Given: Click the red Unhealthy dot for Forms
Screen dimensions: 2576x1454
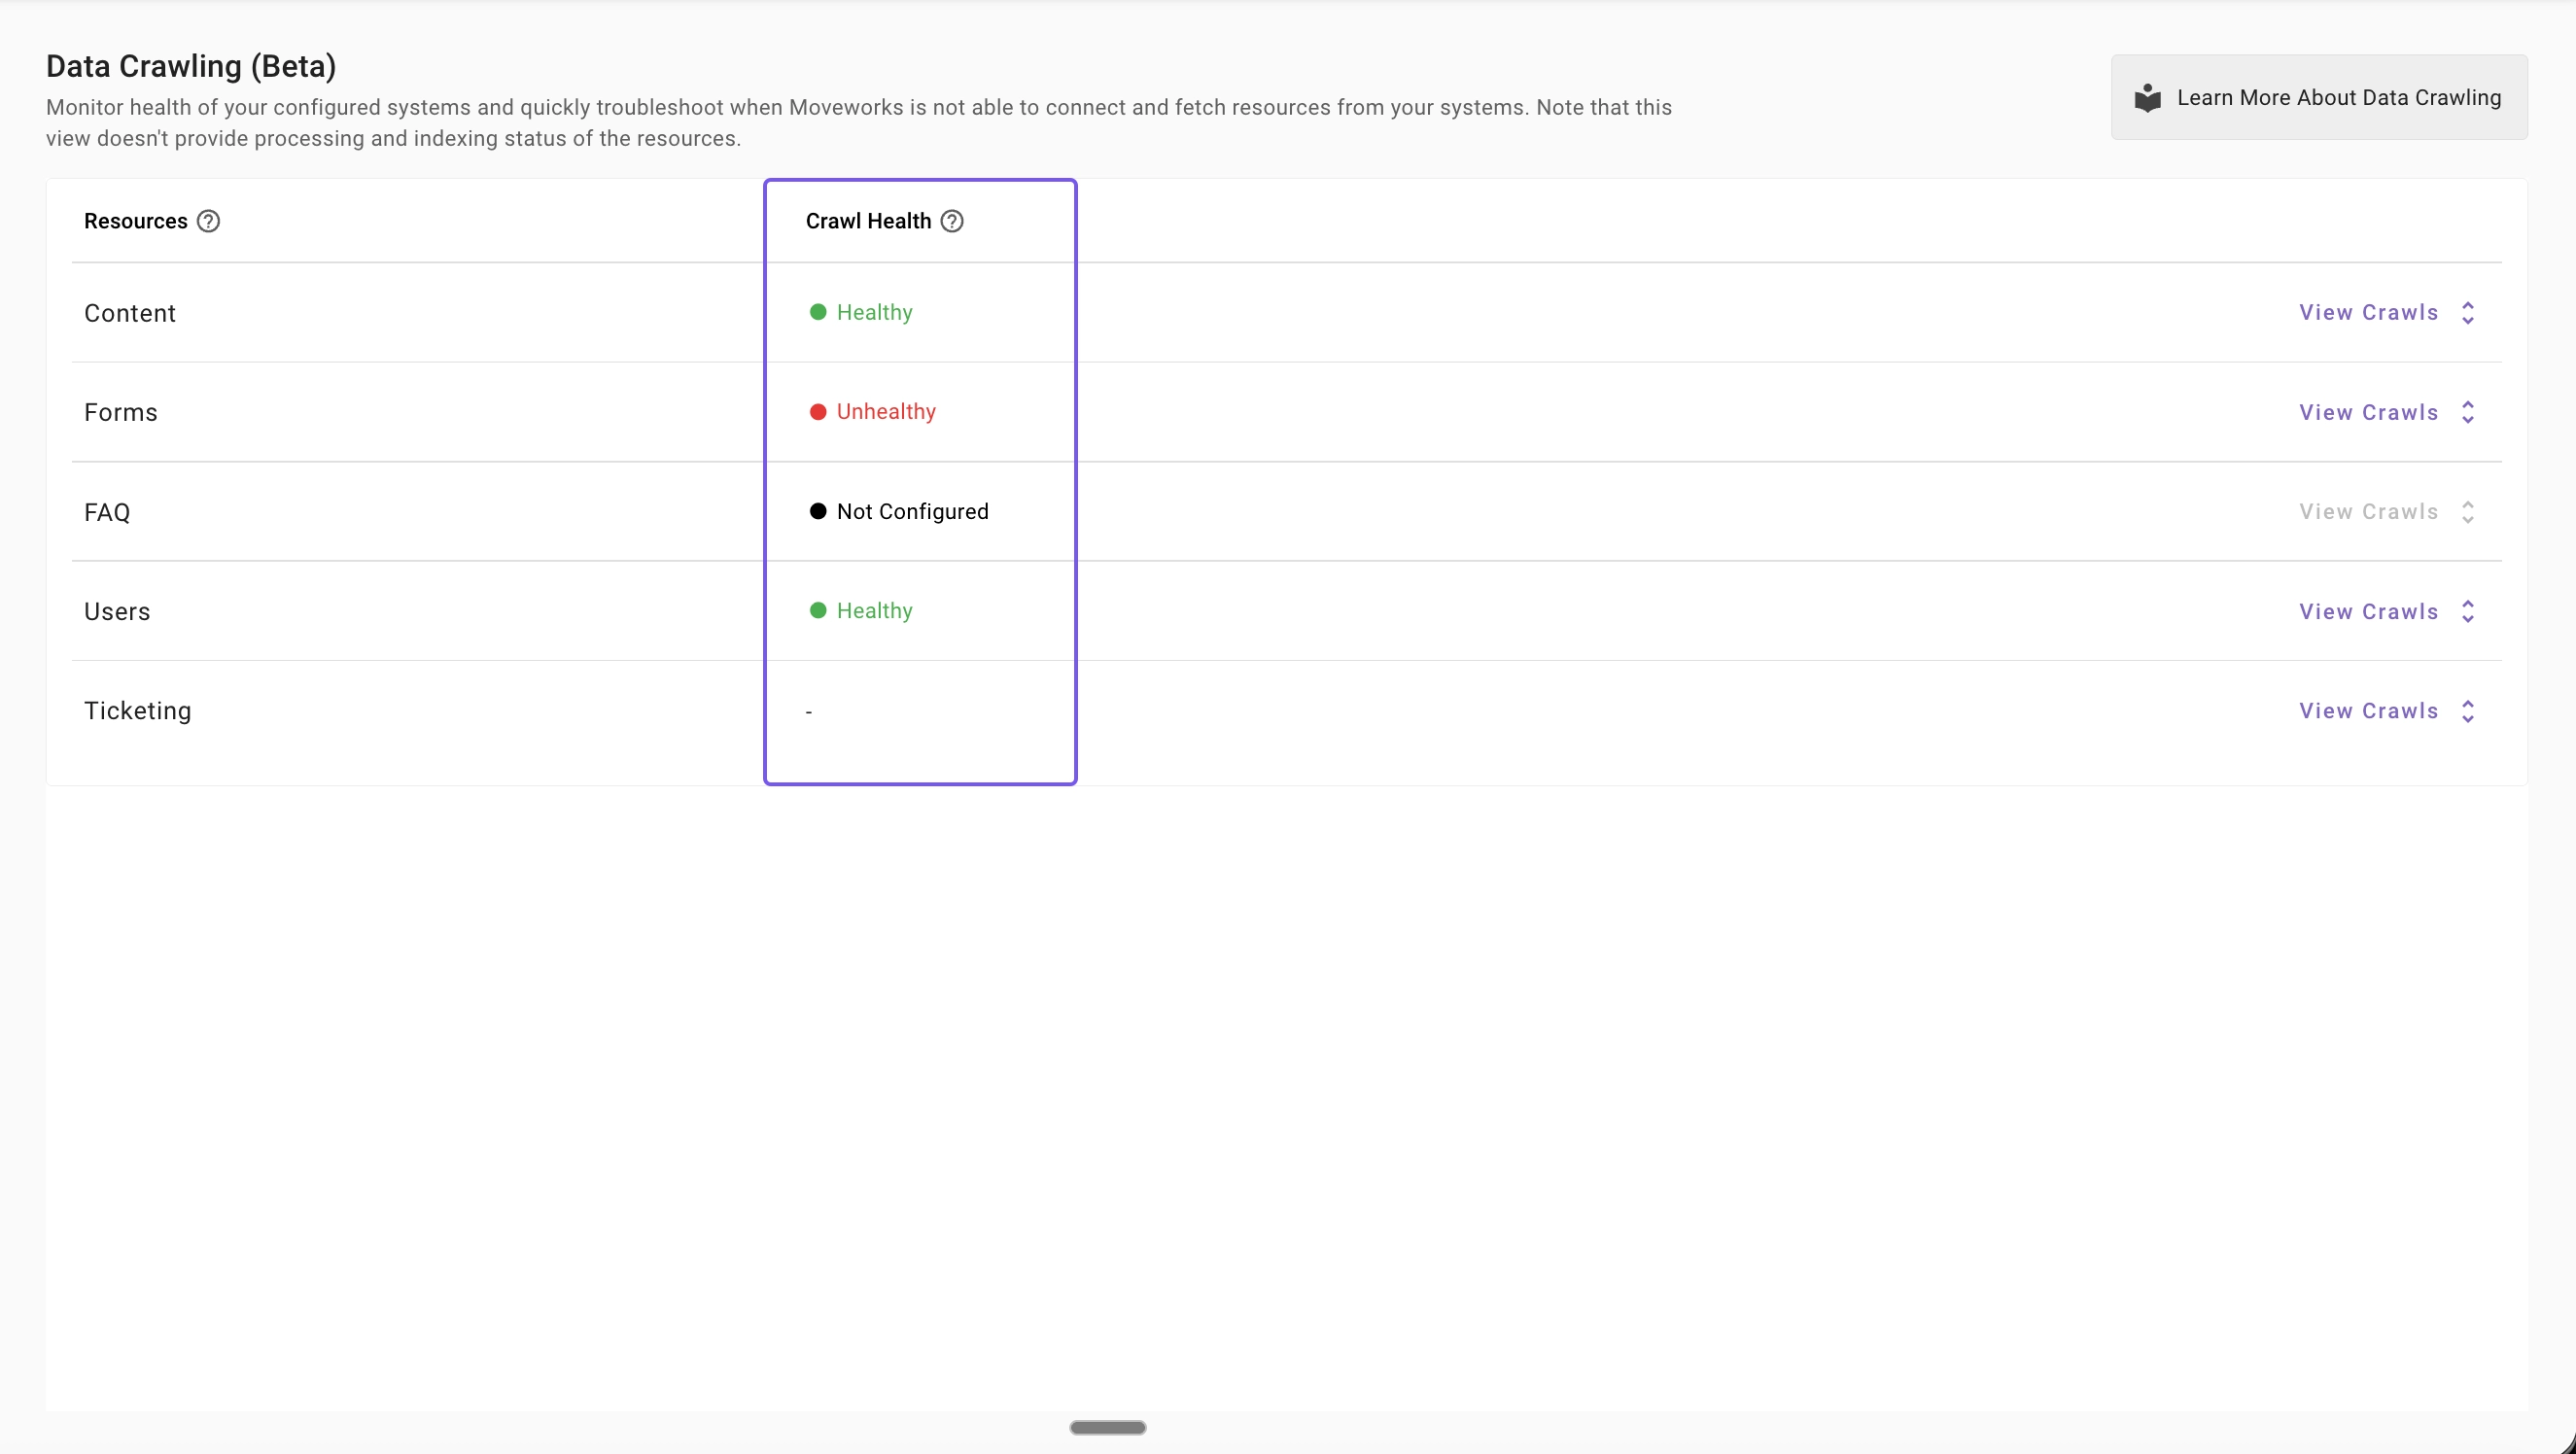Looking at the screenshot, I should [818, 412].
